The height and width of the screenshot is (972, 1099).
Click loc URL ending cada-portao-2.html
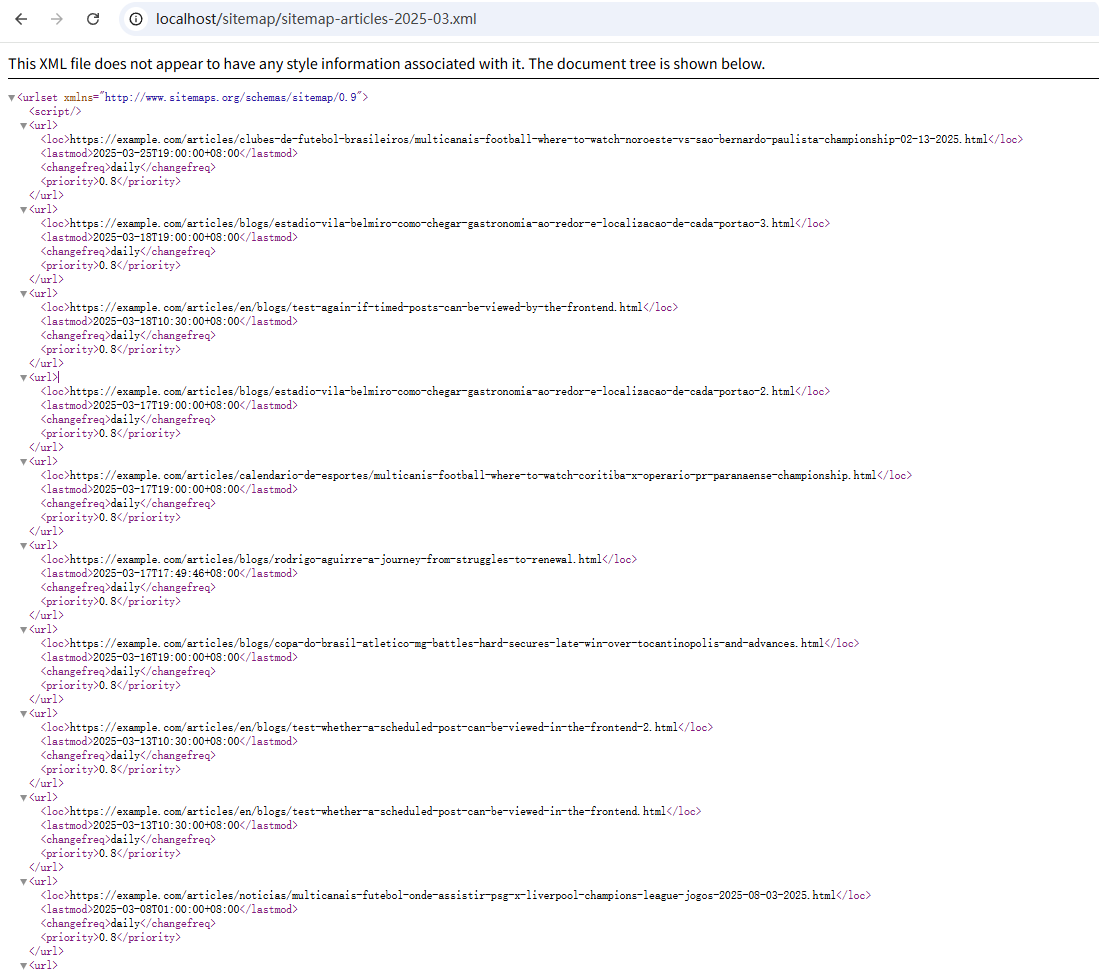(x=432, y=392)
